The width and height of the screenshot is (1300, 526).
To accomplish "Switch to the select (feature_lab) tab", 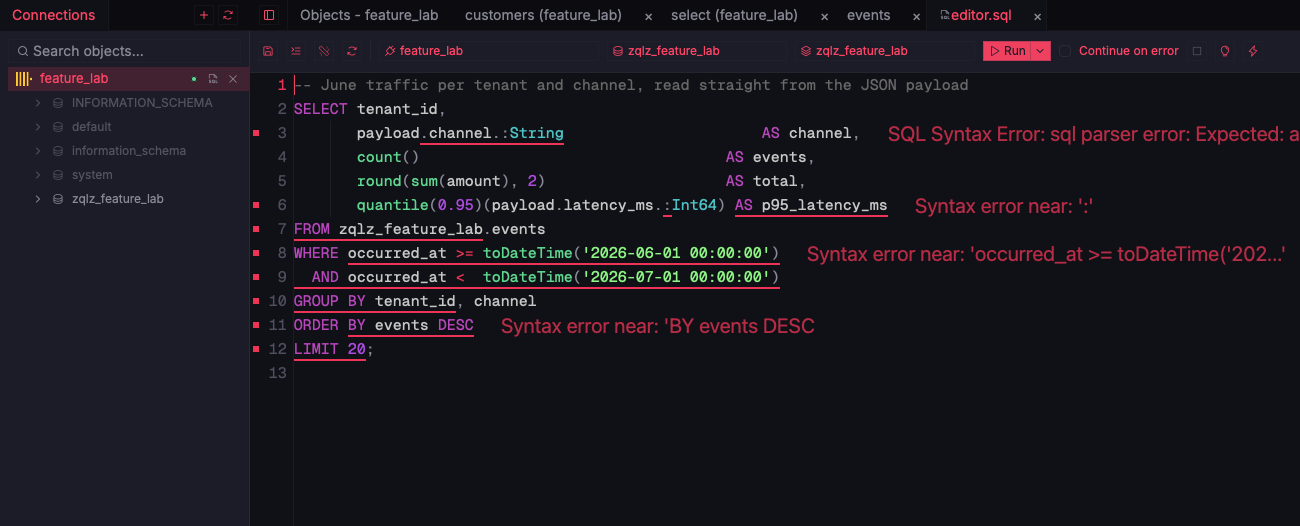I will (x=734, y=15).
